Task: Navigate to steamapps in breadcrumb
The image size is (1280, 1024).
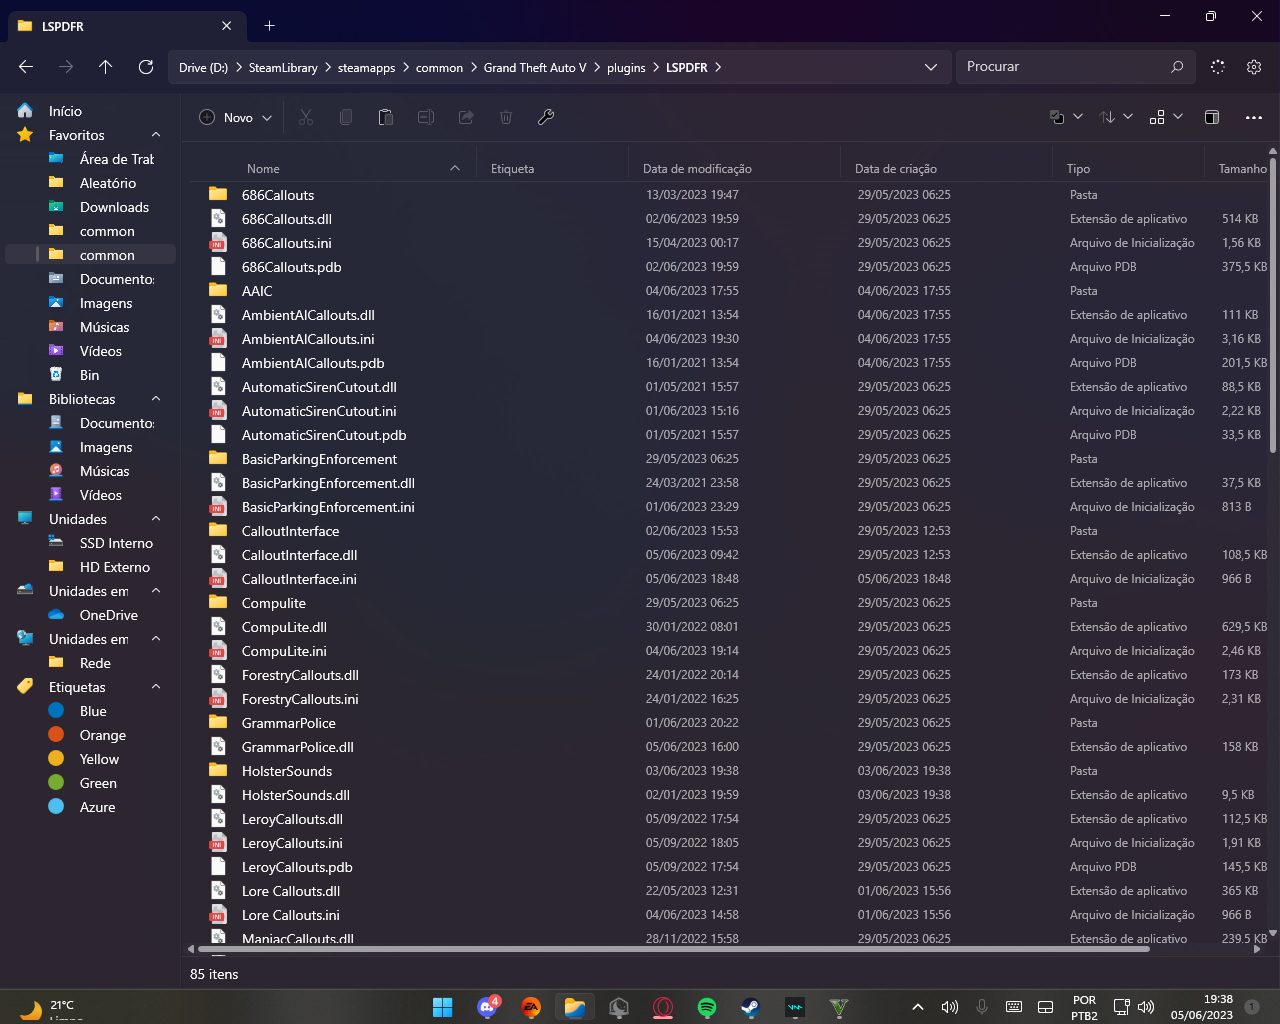Action: click(366, 67)
